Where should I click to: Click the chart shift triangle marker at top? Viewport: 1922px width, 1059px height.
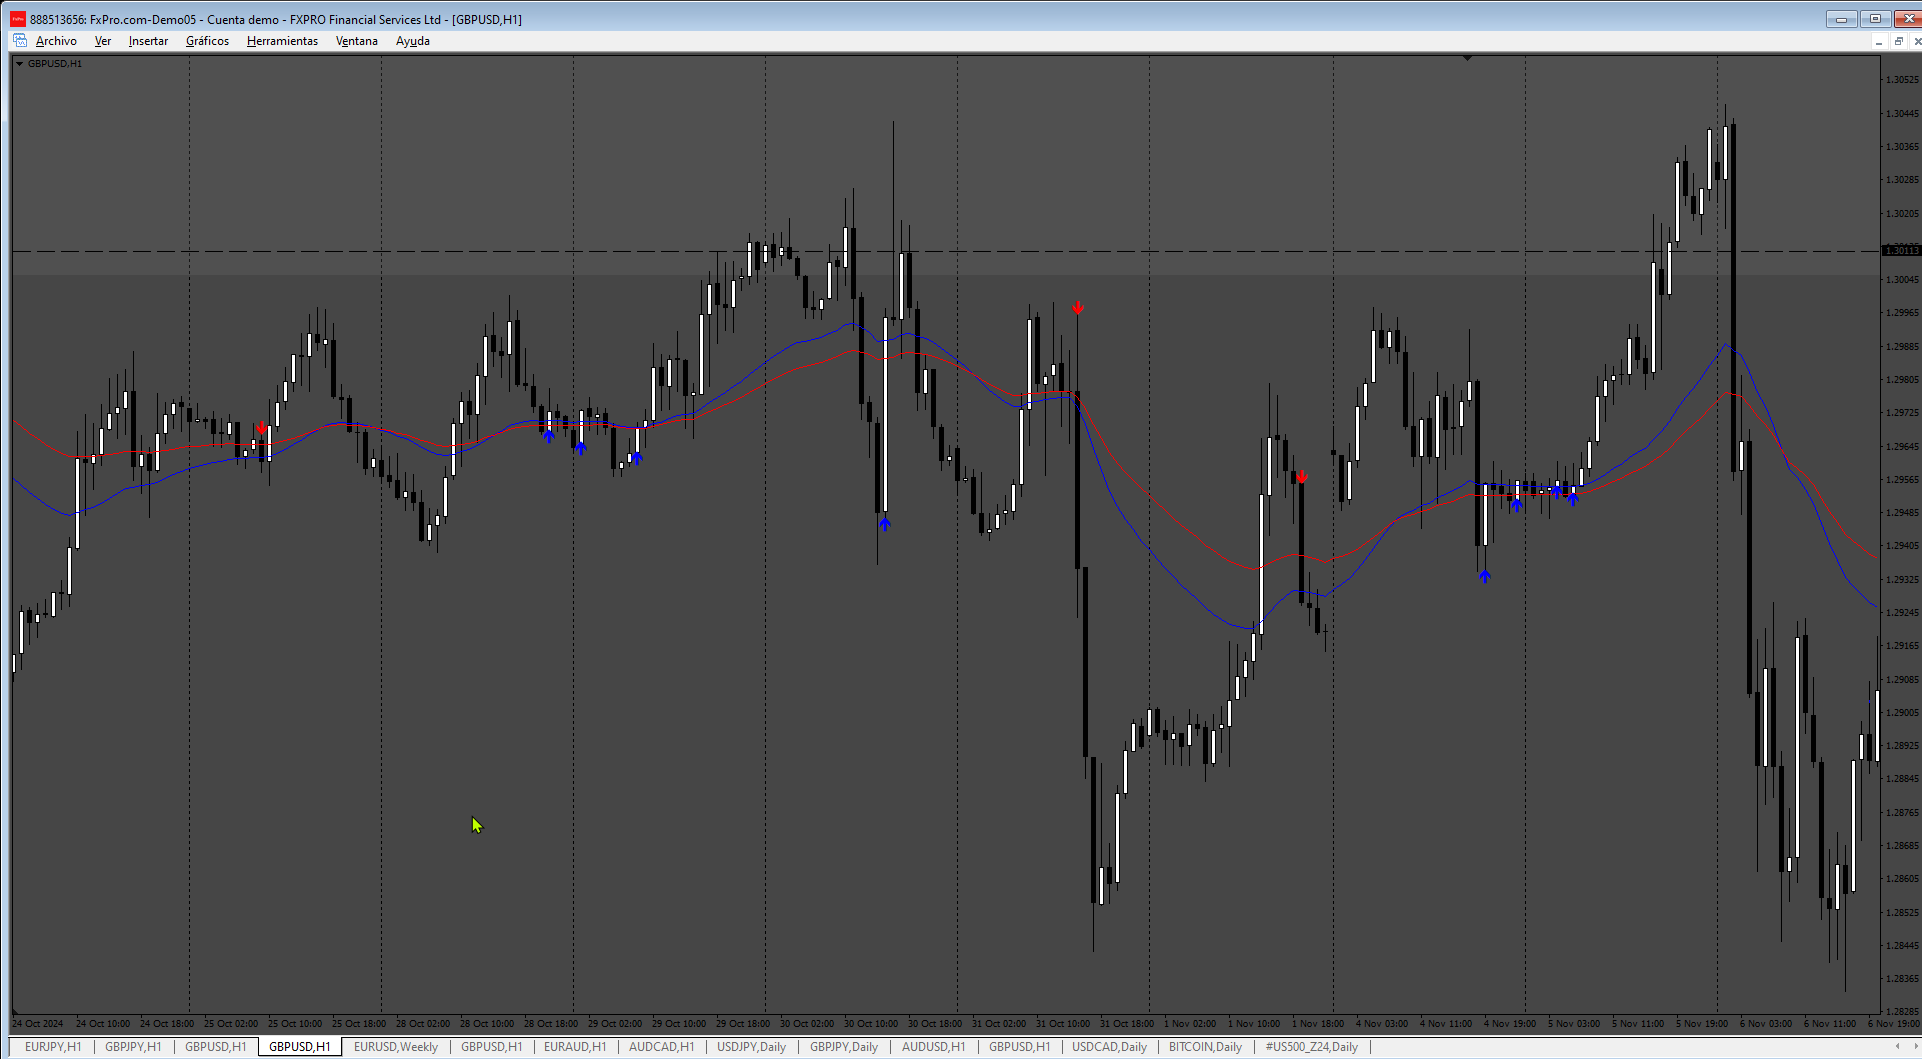pyautogui.click(x=1467, y=58)
